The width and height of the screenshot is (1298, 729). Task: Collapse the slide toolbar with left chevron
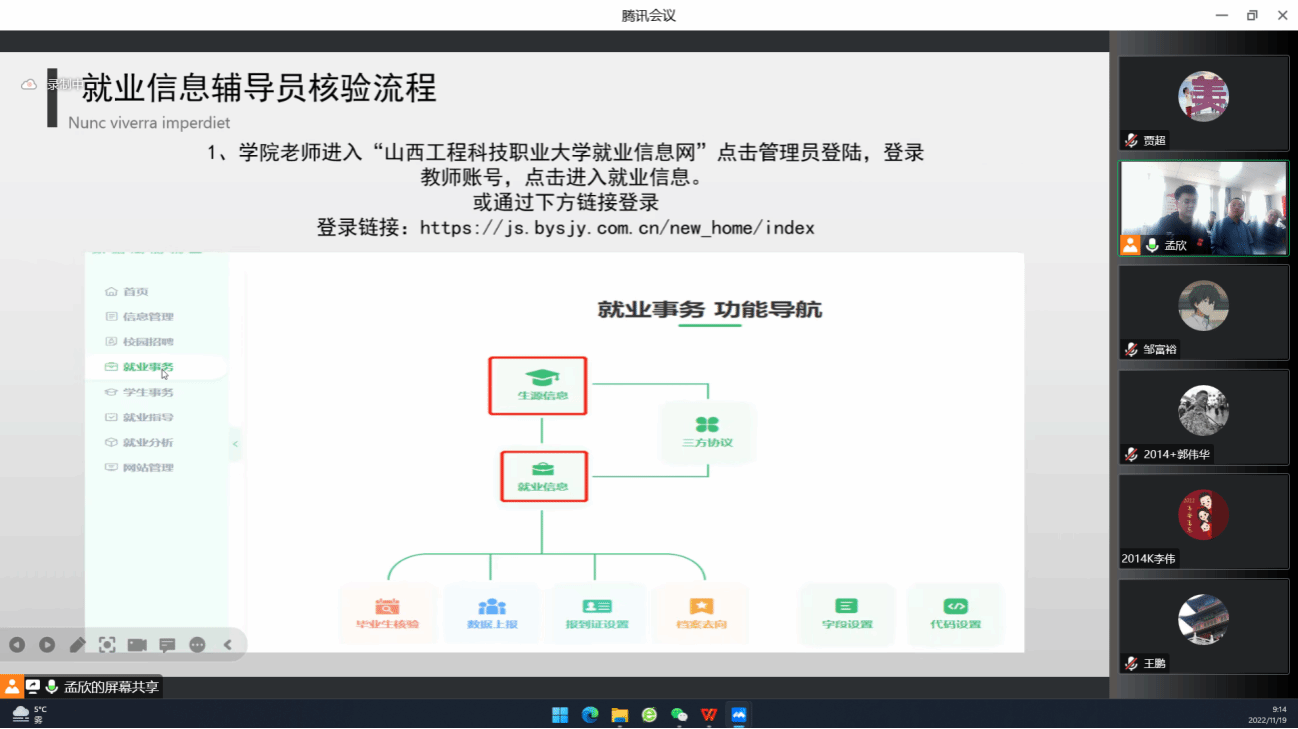pos(228,645)
